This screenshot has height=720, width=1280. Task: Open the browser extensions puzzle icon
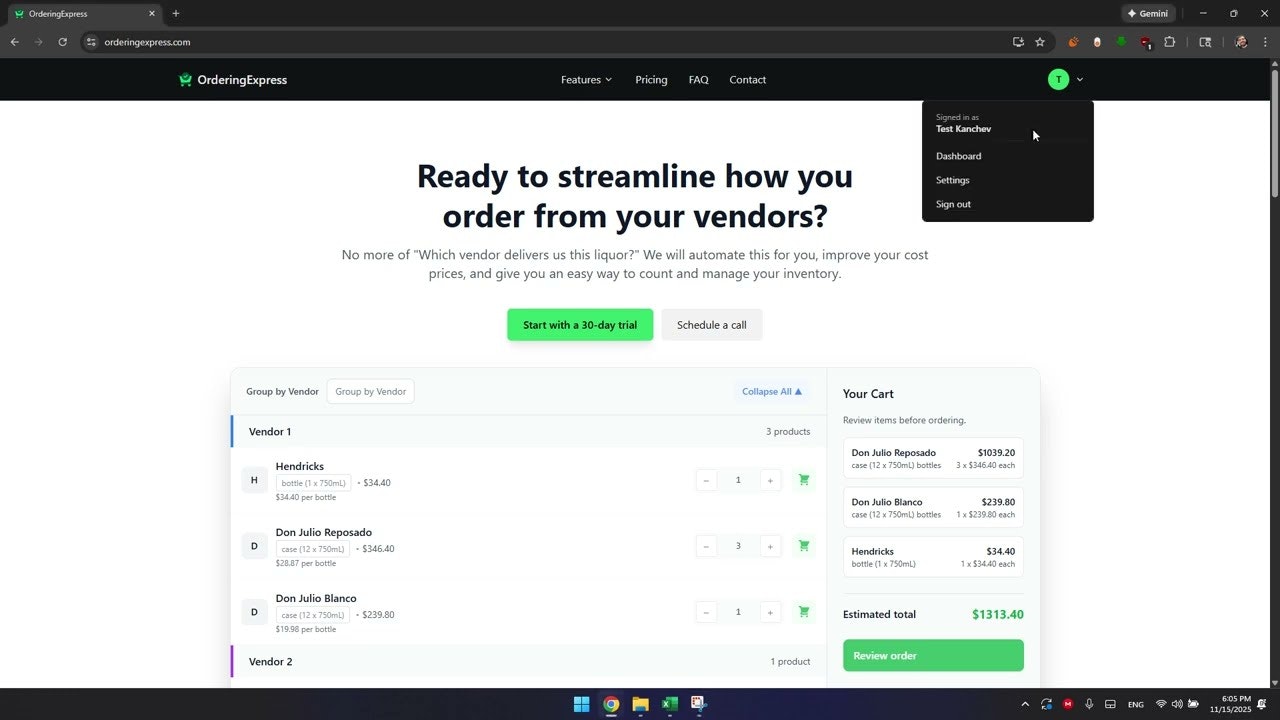coord(1170,42)
